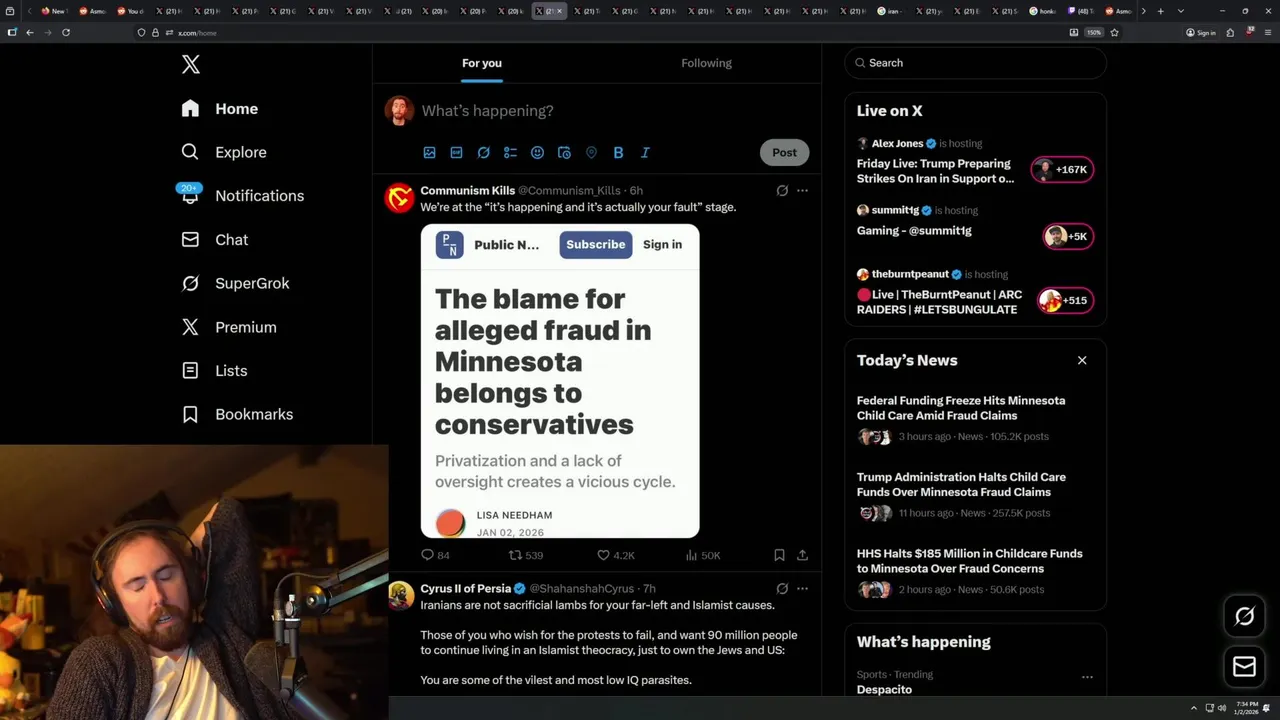Like the Communism Kills post

click(x=616, y=555)
